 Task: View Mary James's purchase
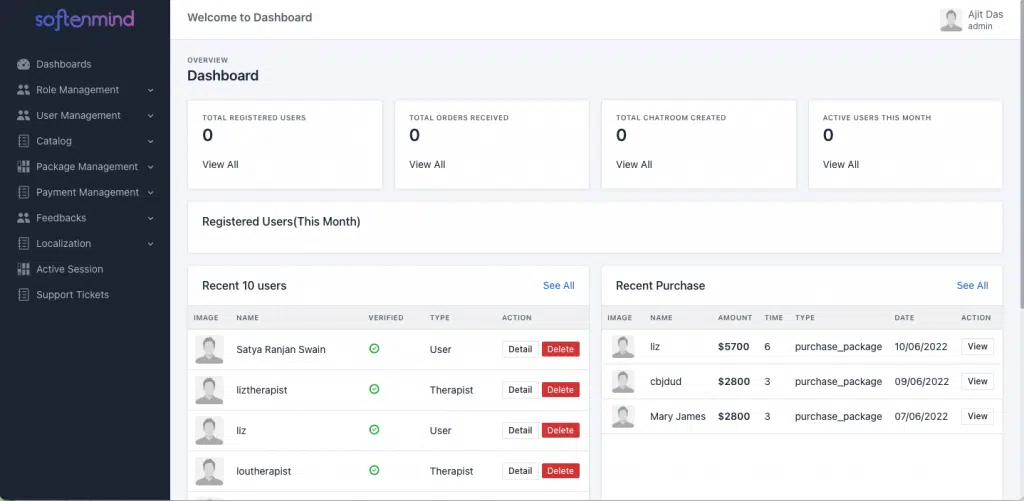coord(977,416)
